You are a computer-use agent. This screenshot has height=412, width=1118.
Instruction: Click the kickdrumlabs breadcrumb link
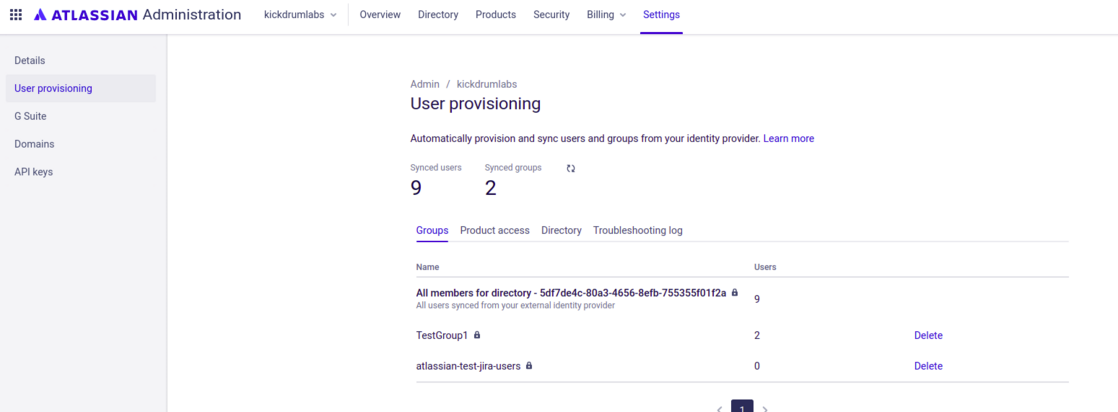[487, 84]
